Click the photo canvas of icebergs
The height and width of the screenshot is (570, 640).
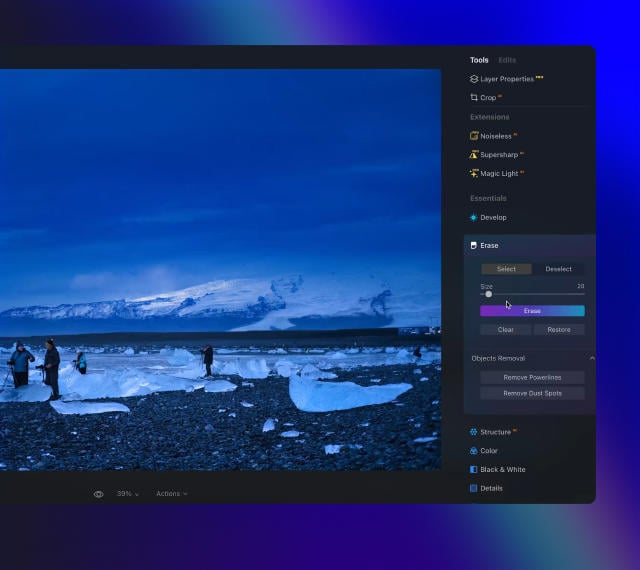220,269
